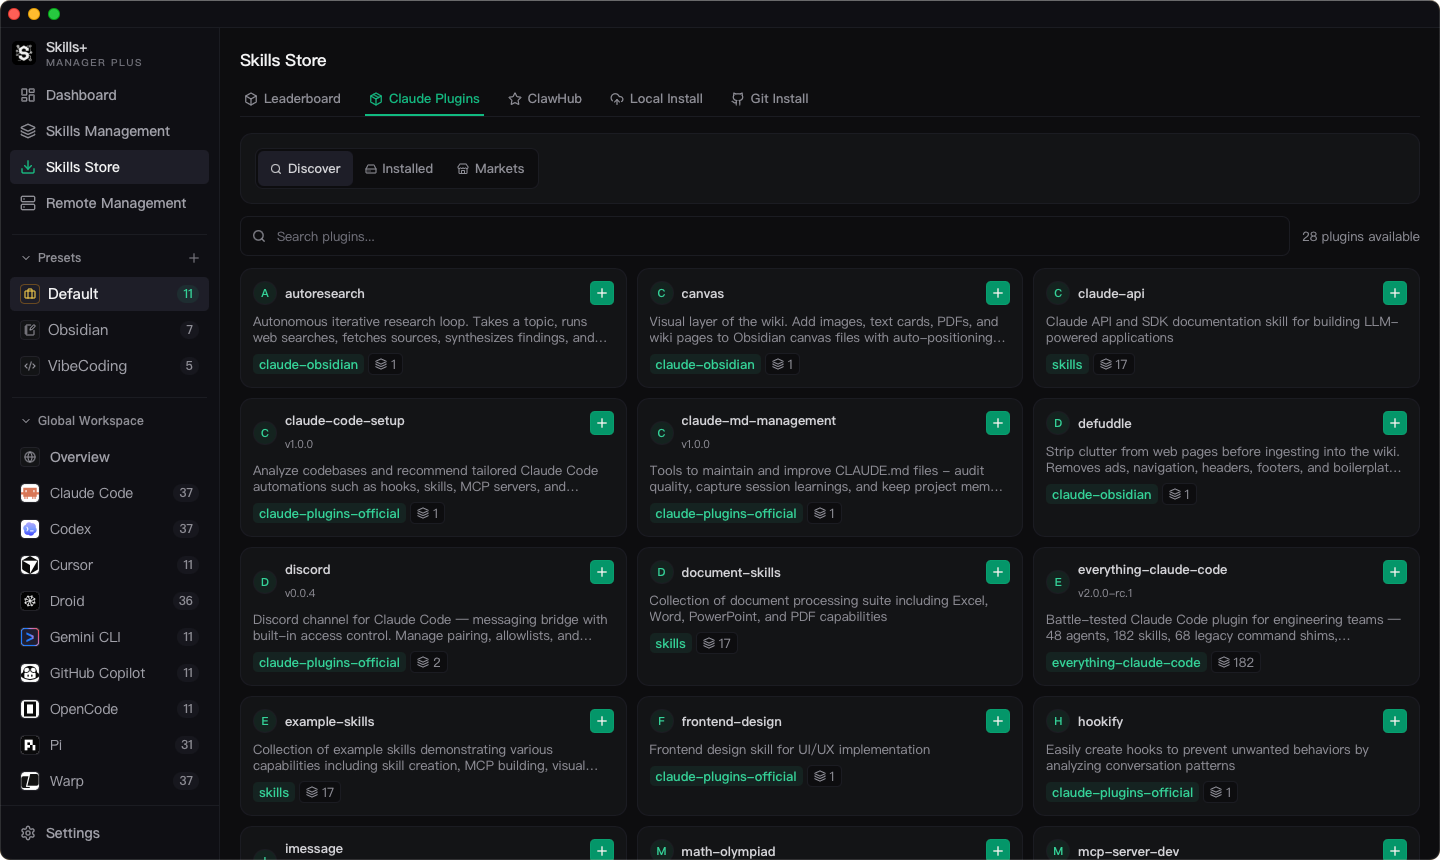The height and width of the screenshot is (860, 1440).
Task: Open the workspace Overview
Action: (x=109, y=457)
